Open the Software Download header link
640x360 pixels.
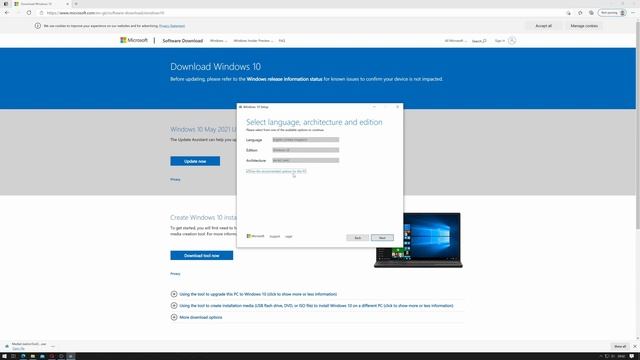[182, 41]
